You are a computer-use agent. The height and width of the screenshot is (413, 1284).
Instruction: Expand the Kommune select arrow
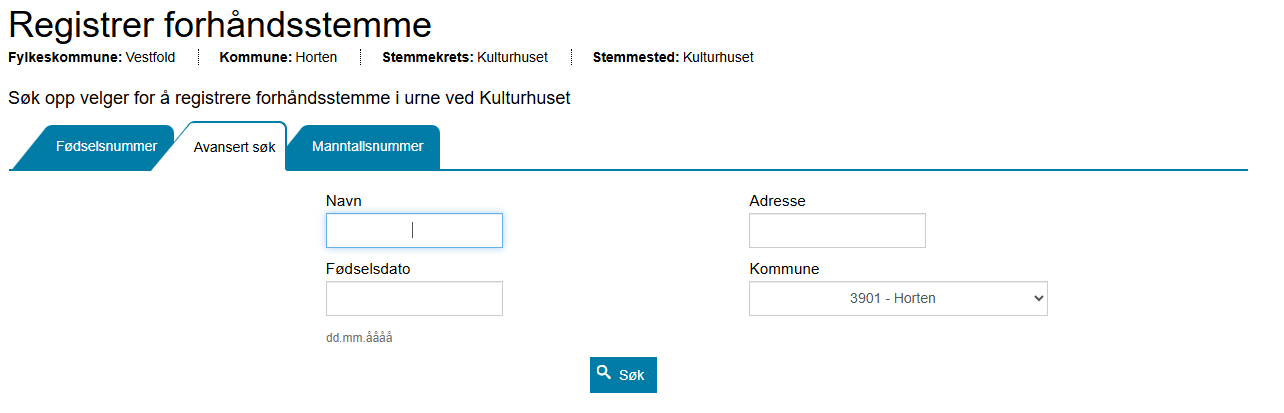coord(1038,298)
